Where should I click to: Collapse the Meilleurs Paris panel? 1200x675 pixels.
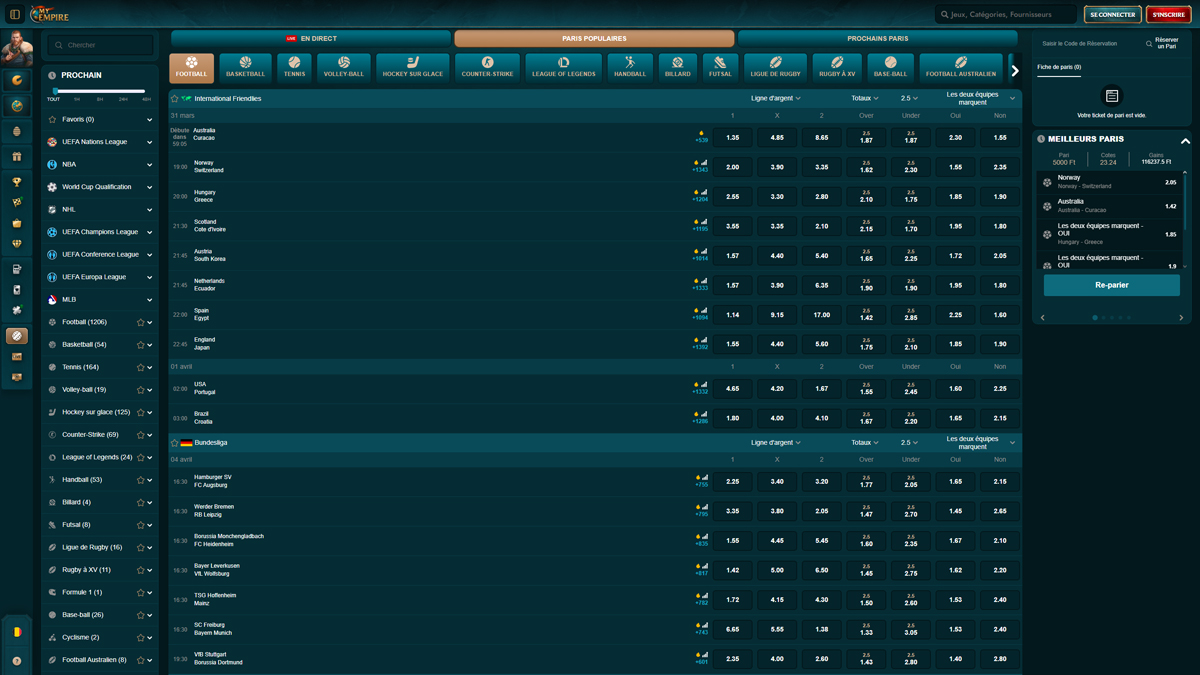point(1185,140)
